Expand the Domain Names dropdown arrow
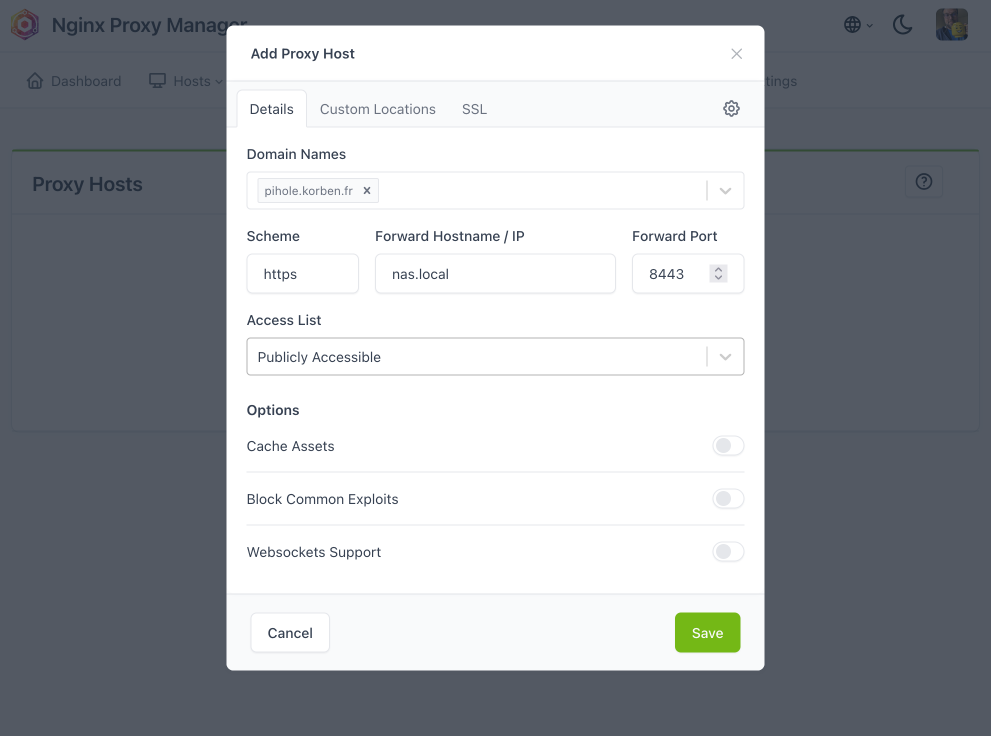Image resolution: width=991 pixels, height=736 pixels. (x=726, y=190)
